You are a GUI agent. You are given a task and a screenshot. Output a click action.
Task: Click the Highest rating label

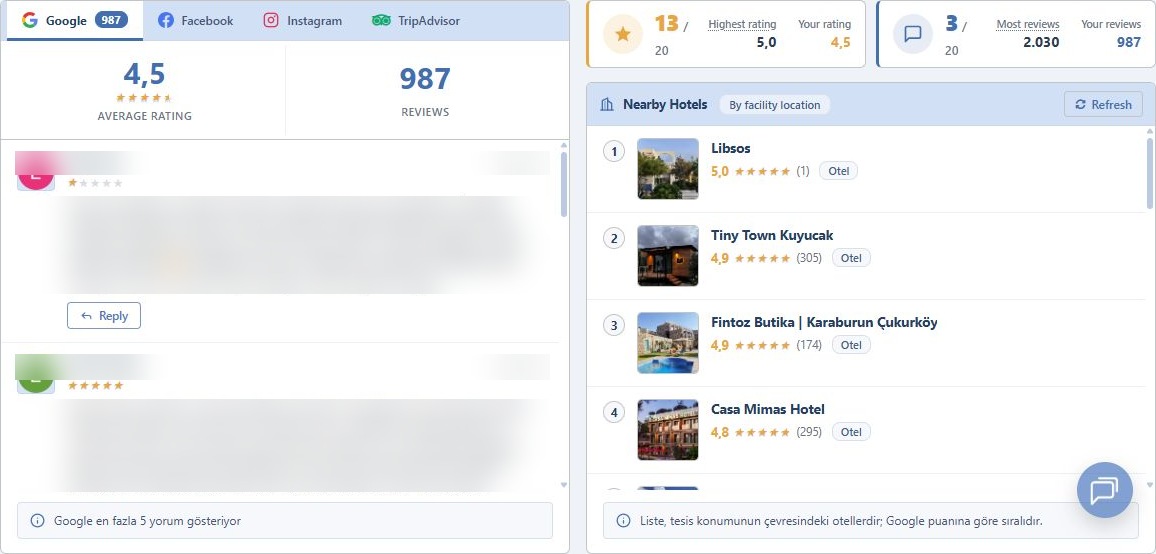coord(742,24)
